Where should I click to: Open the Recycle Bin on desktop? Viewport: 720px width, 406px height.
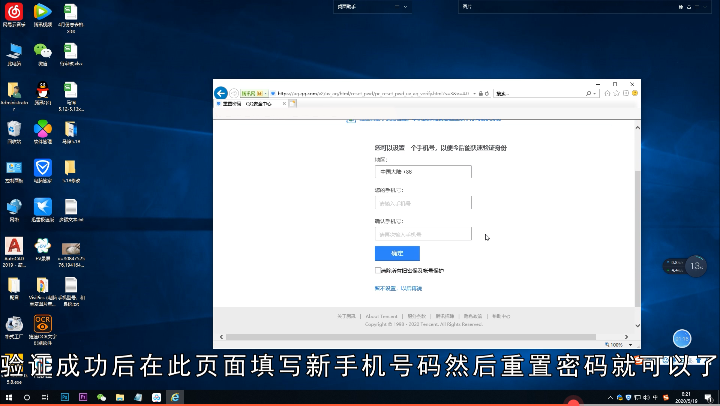pyautogui.click(x=14, y=129)
